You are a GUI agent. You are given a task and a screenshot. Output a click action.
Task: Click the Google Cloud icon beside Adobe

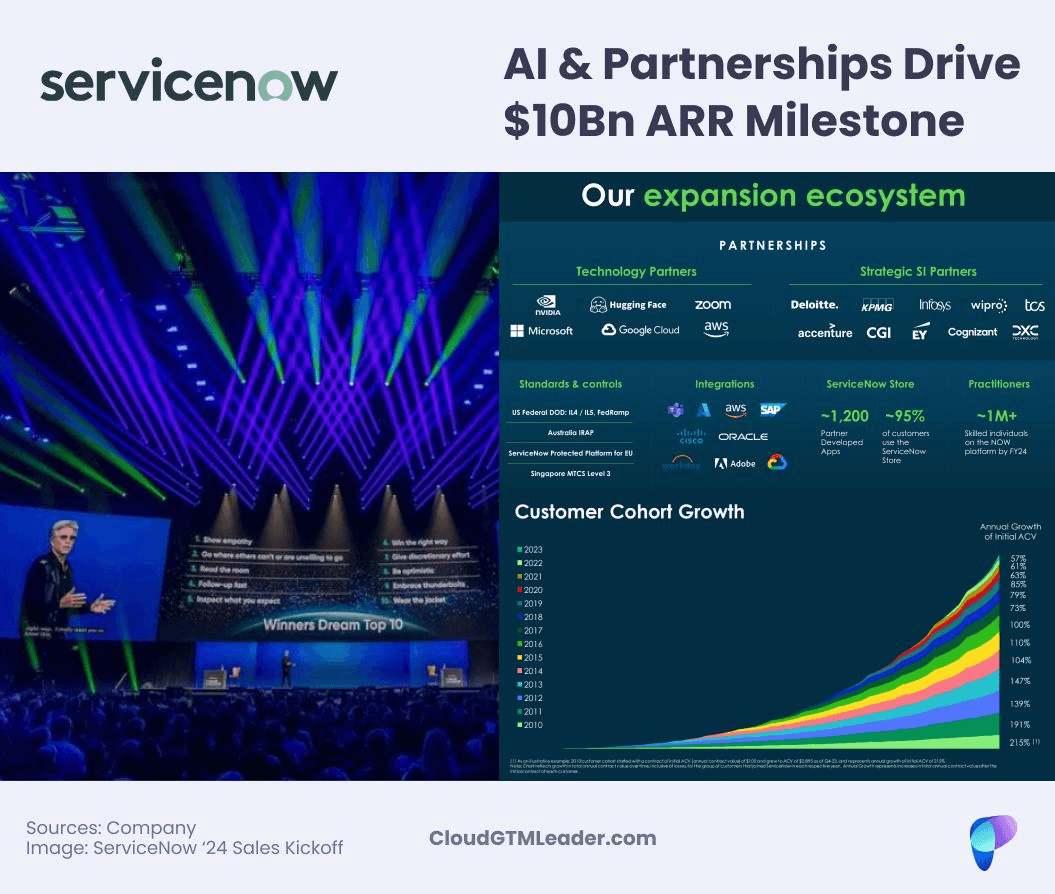[776, 463]
